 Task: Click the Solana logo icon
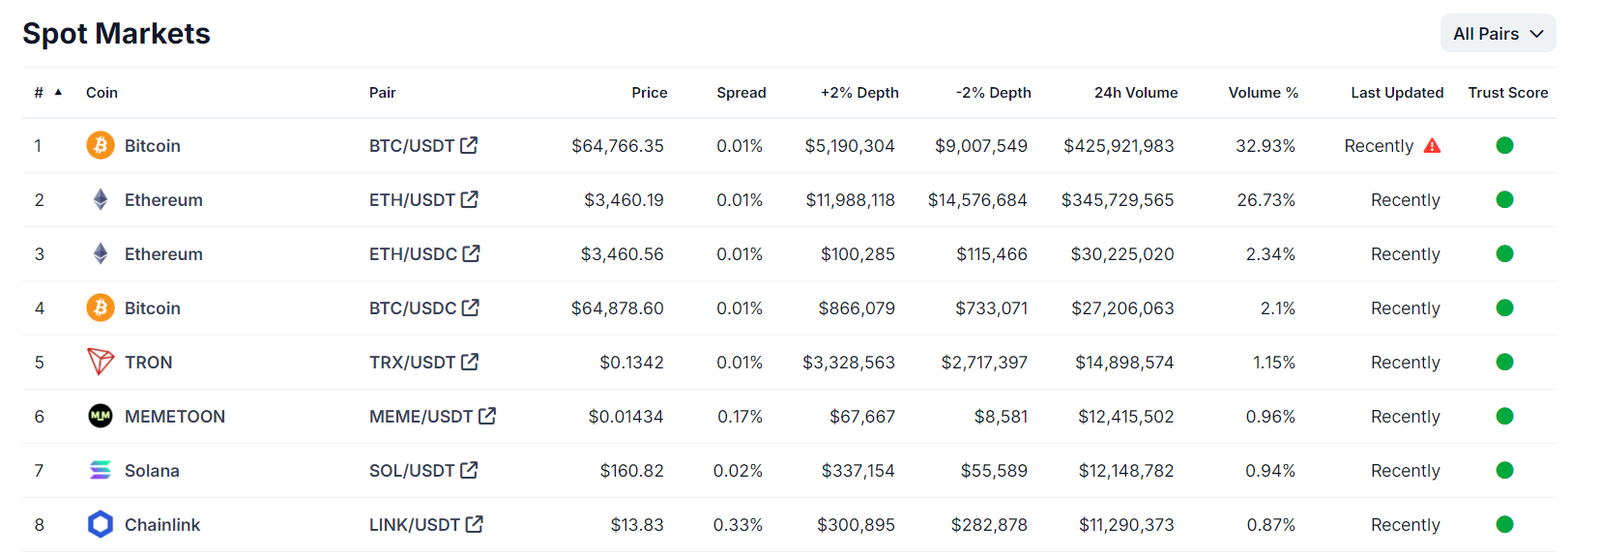click(x=100, y=470)
